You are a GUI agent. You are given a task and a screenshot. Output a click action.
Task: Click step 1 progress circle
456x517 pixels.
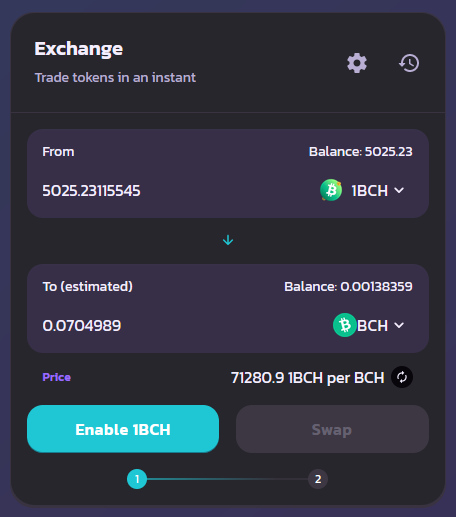click(137, 479)
